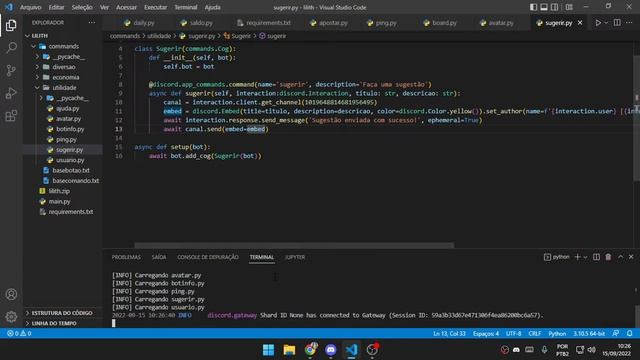Viewport: 640px width, 360px height.
Task: Split the terminal panel
Action: (x=596, y=257)
